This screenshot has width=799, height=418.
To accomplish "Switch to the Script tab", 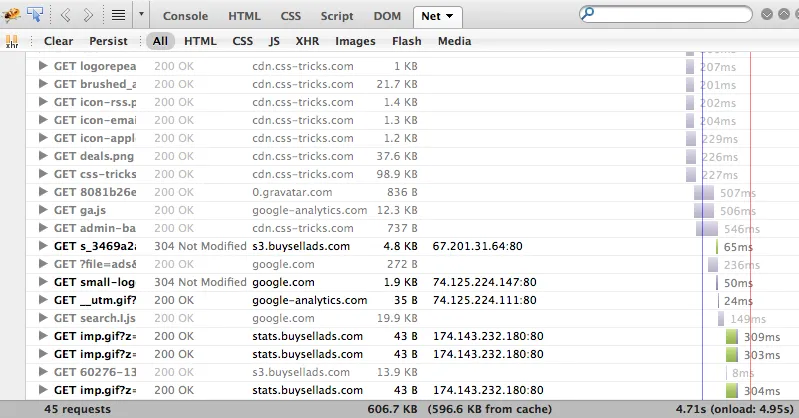I will (x=337, y=16).
